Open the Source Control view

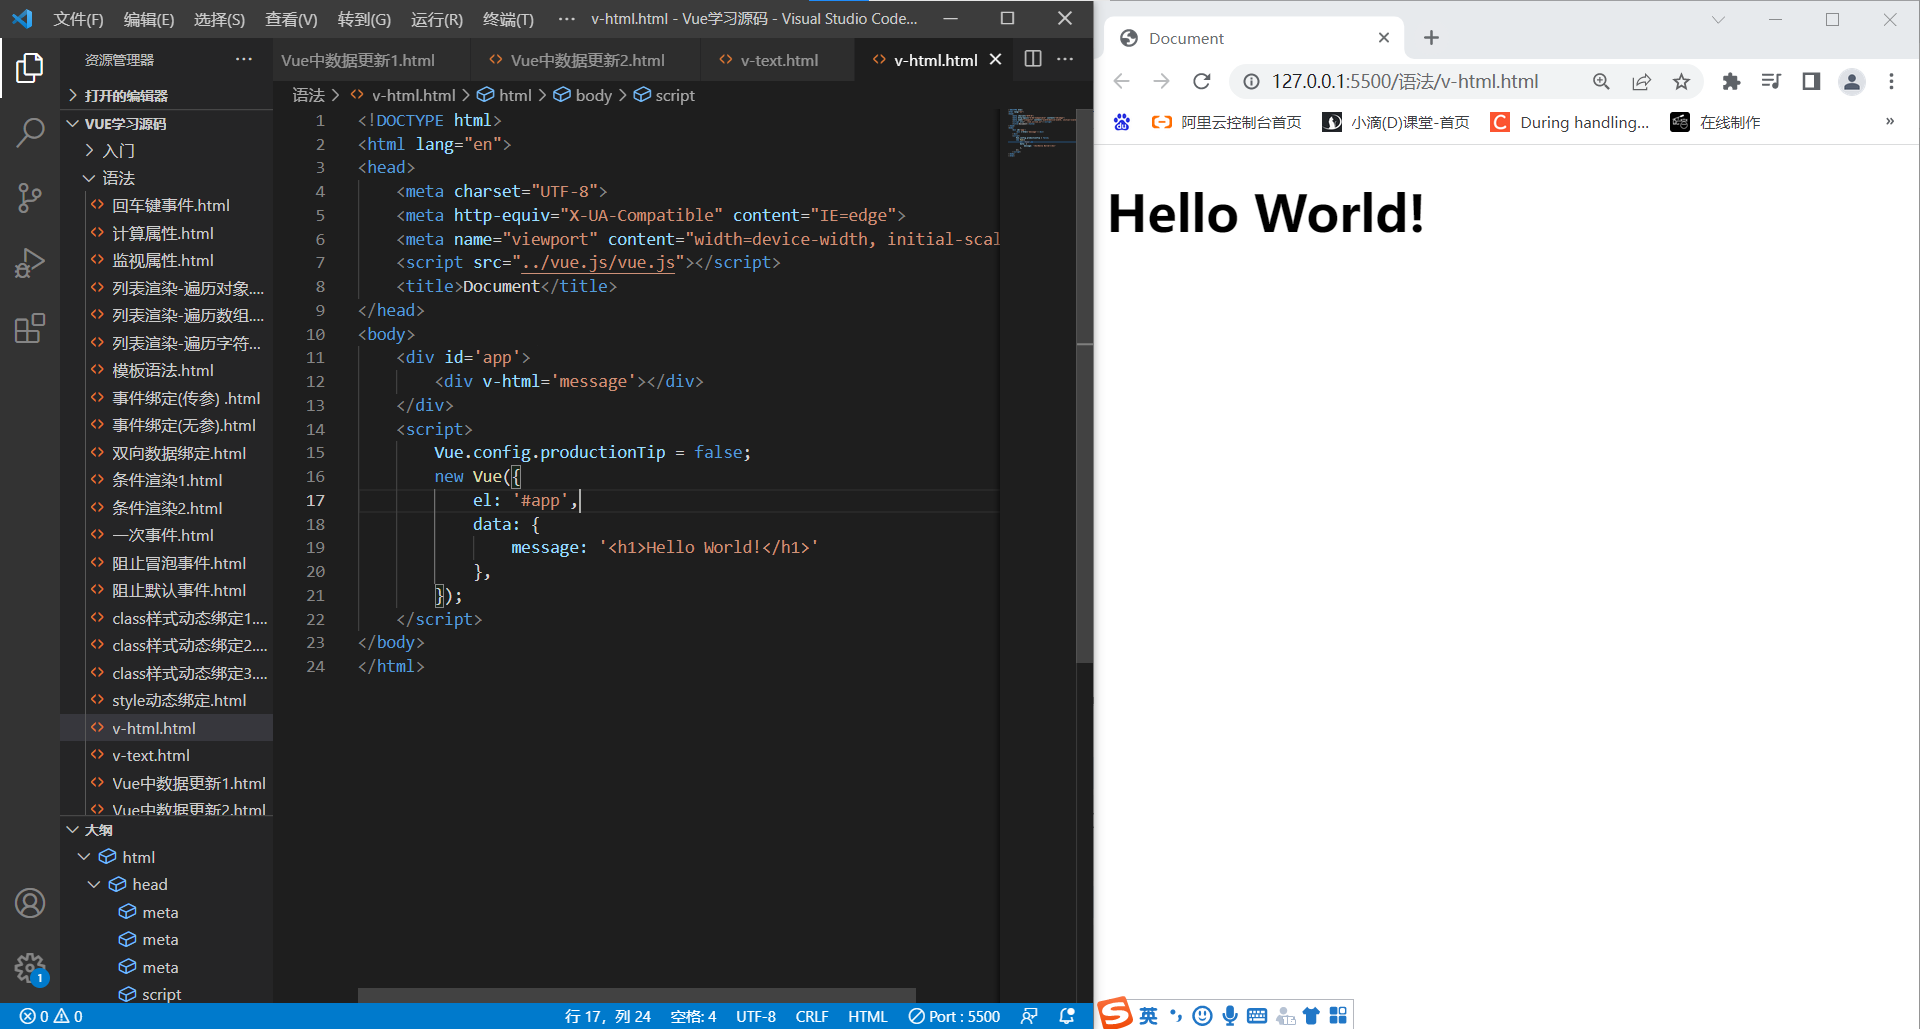[30, 197]
